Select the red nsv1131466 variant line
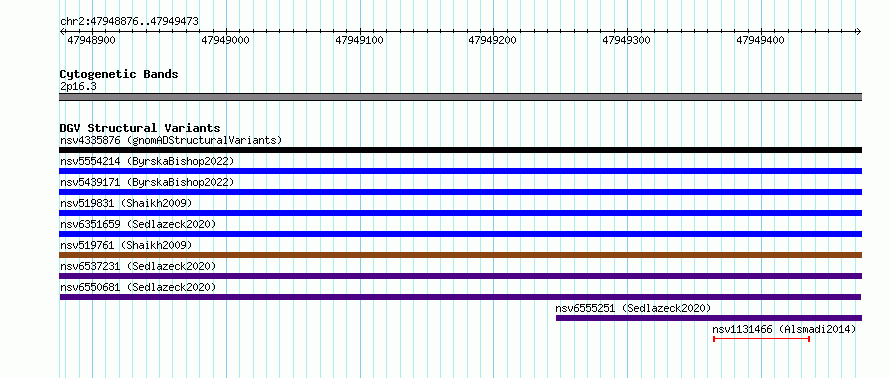The width and height of the screenshot is (890, 378). (761, 339)
